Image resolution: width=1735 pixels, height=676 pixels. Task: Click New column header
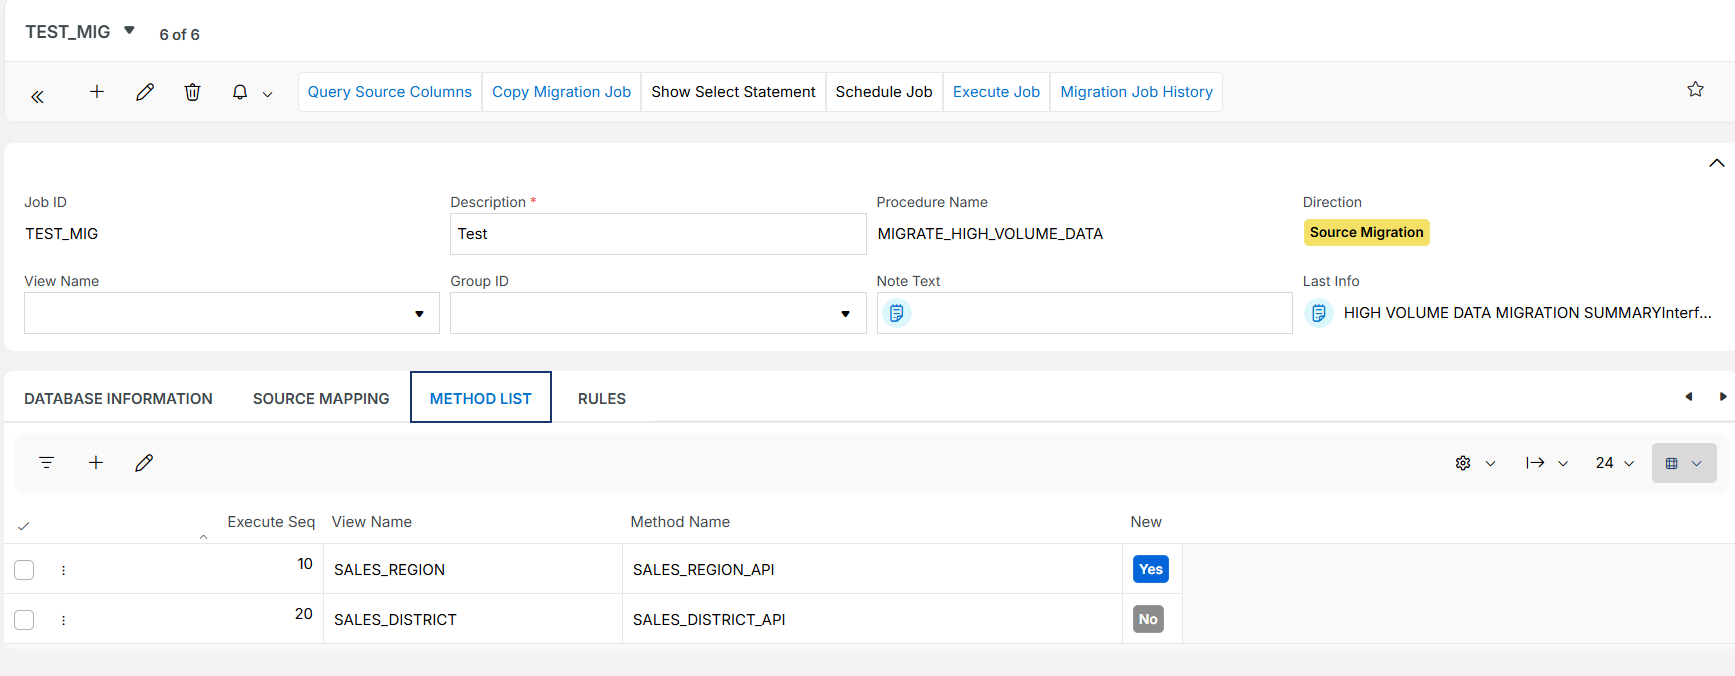[x=1146, y=522]
